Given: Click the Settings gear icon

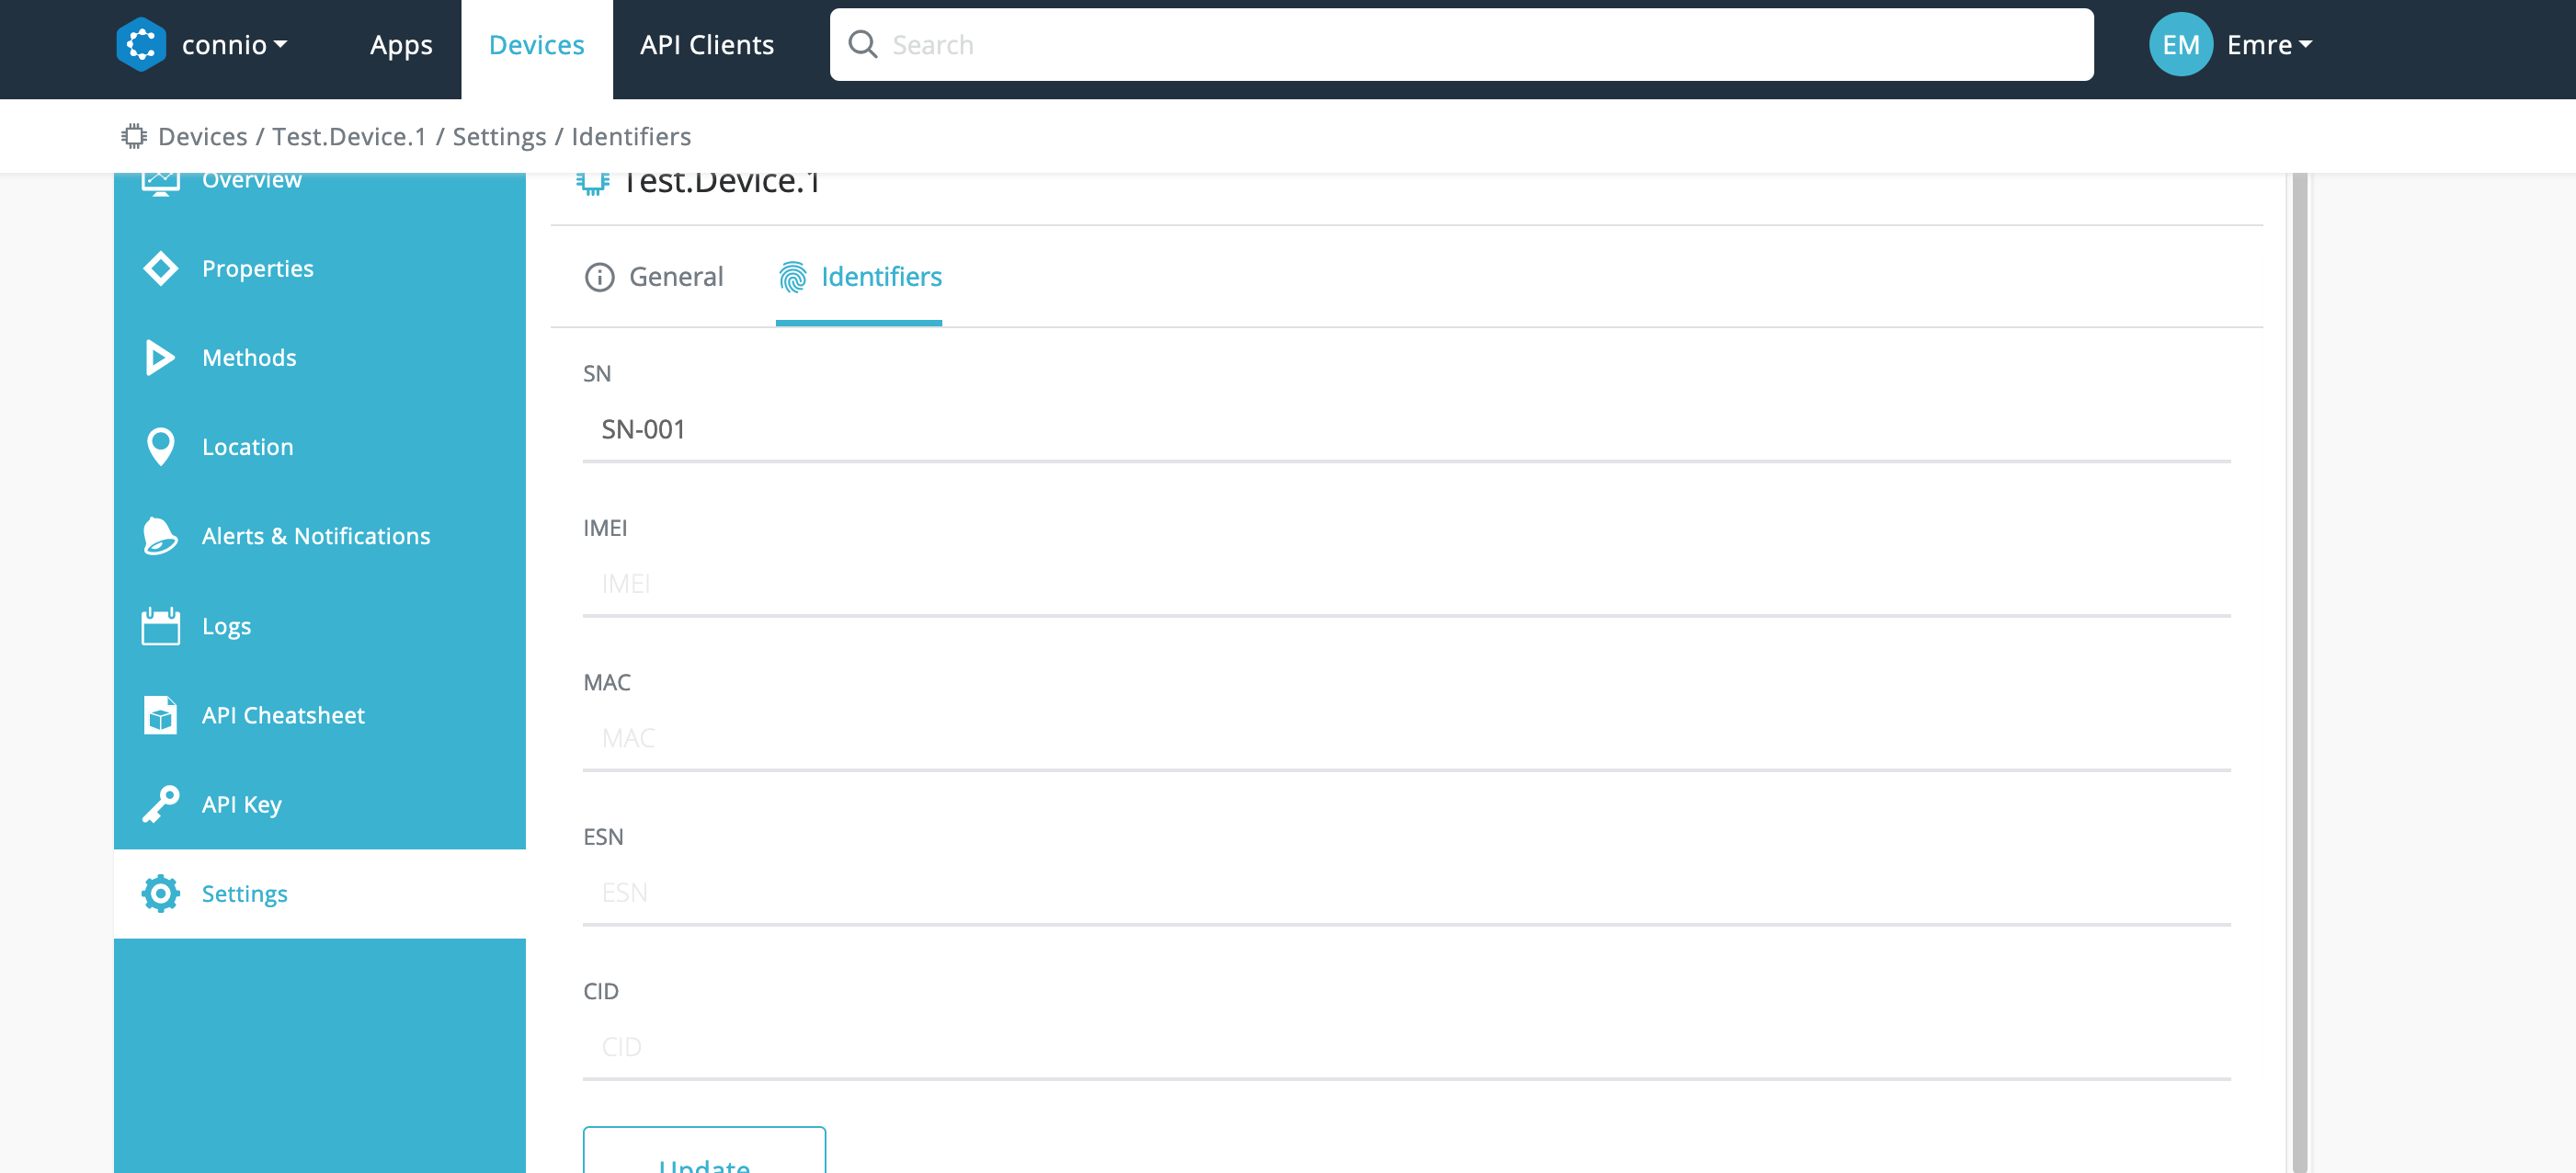Looking at the screenshot, I should coord(160,893).
